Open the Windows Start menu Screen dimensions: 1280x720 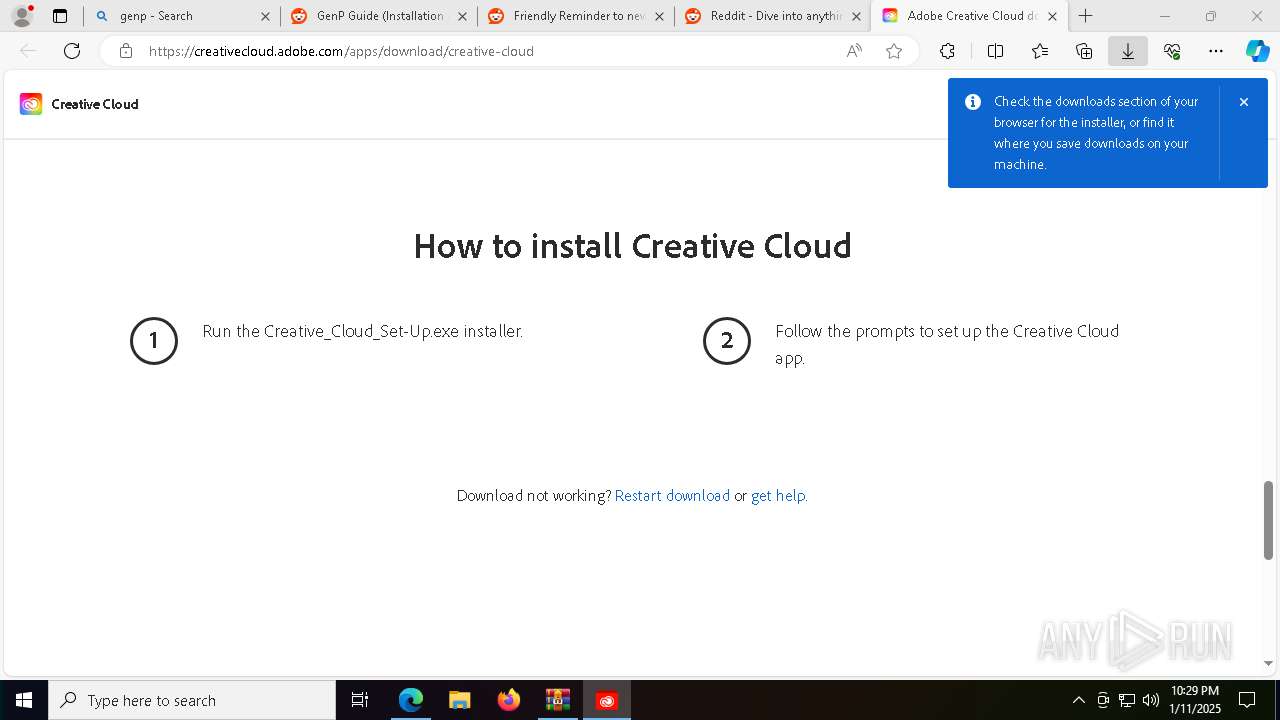click(24, 700)
